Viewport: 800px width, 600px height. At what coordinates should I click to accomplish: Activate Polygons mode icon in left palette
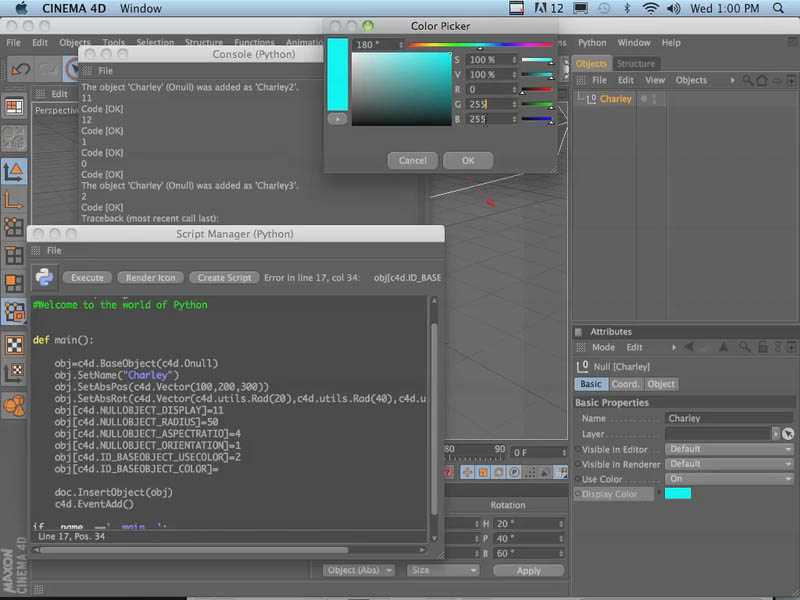click(x=14, y=283)
